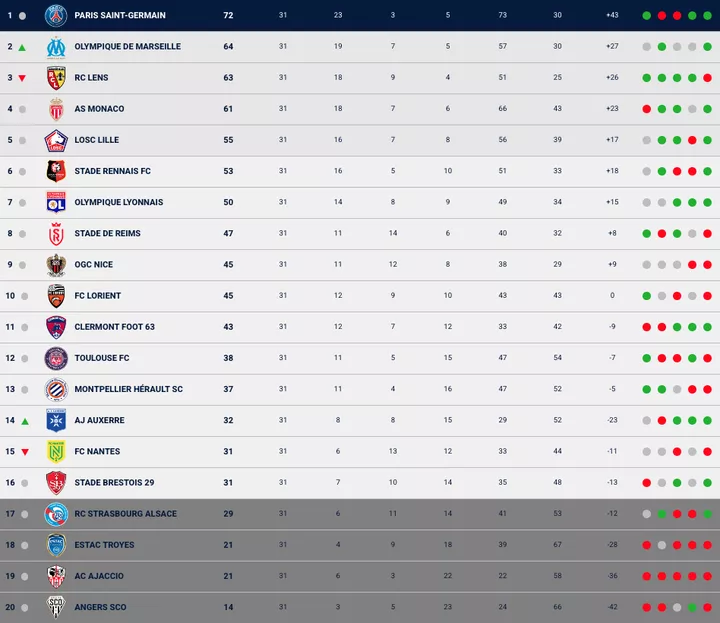Click the Olympique de Marseille logo
The width and height of the screenshot is (720, 623).
click(56, 47)
